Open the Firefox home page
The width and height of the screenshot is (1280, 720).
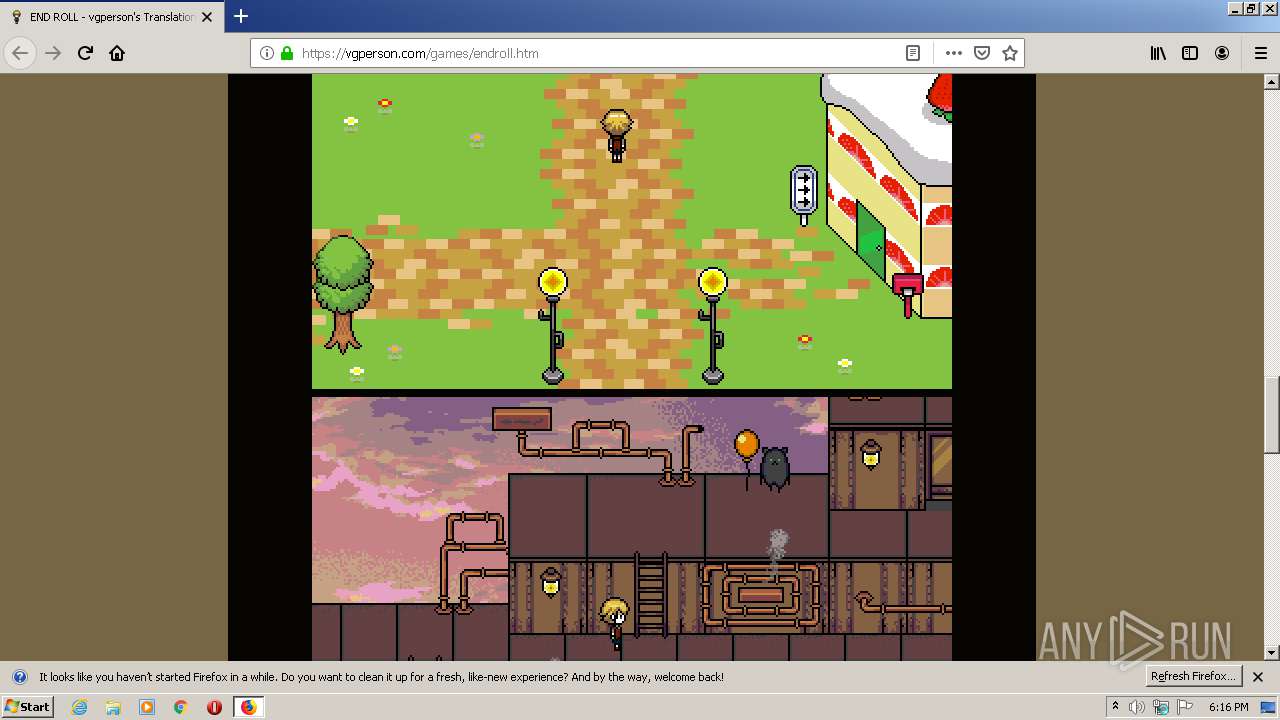point(117,53)
